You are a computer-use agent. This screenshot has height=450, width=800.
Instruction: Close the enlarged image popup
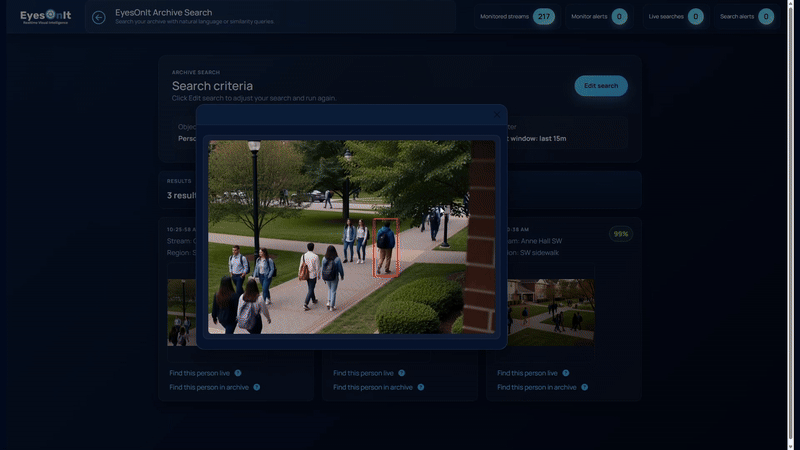pos(496,115)
